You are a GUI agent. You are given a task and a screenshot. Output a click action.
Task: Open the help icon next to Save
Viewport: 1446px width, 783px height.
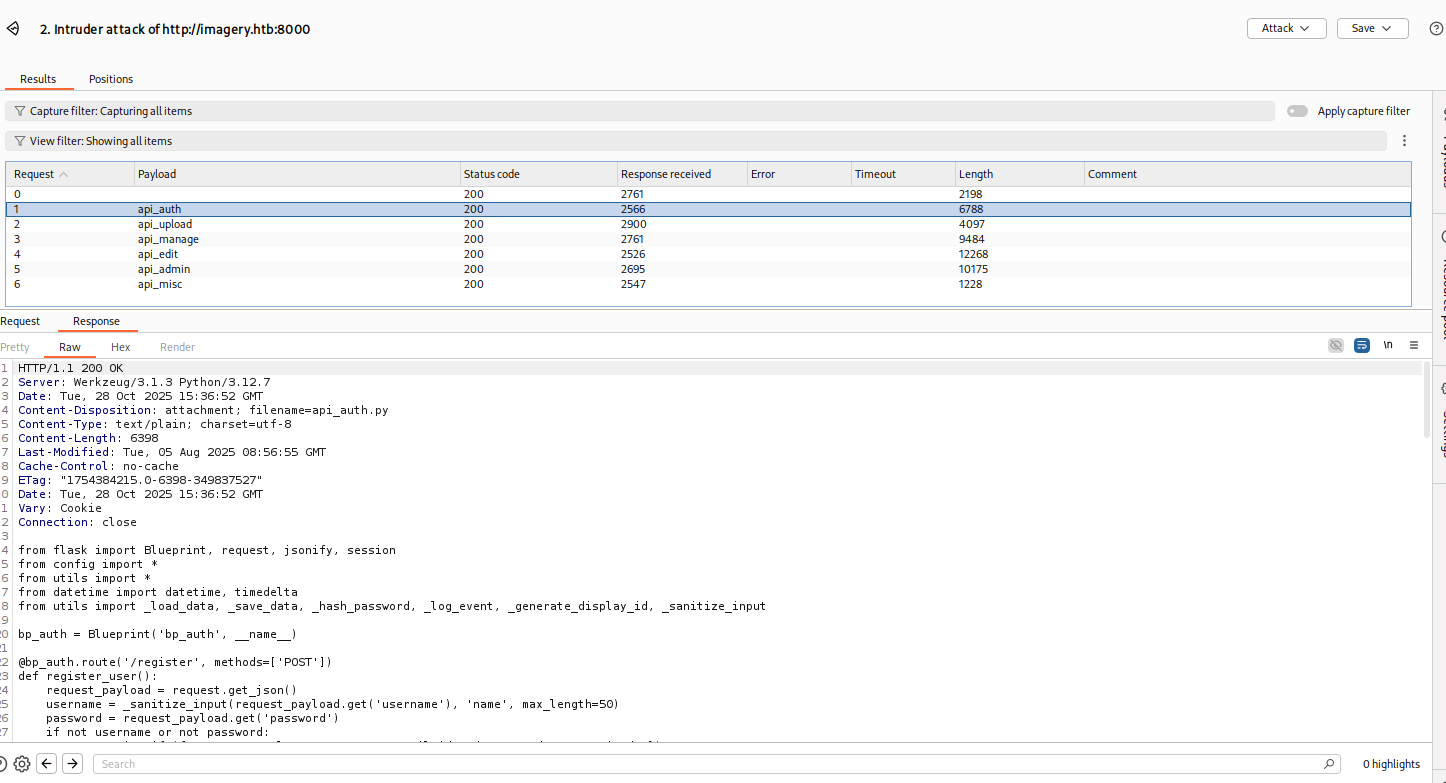click(x=1436, y=29)
